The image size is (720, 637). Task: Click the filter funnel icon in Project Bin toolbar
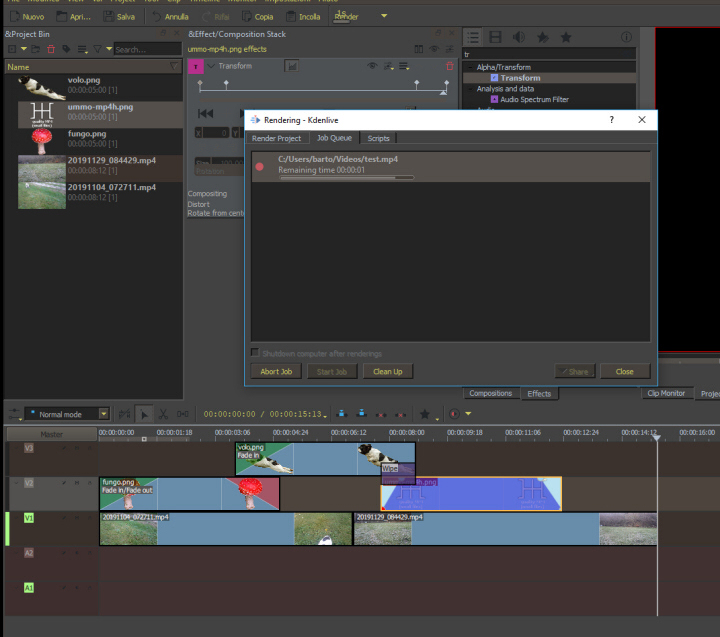click(97, 49)
